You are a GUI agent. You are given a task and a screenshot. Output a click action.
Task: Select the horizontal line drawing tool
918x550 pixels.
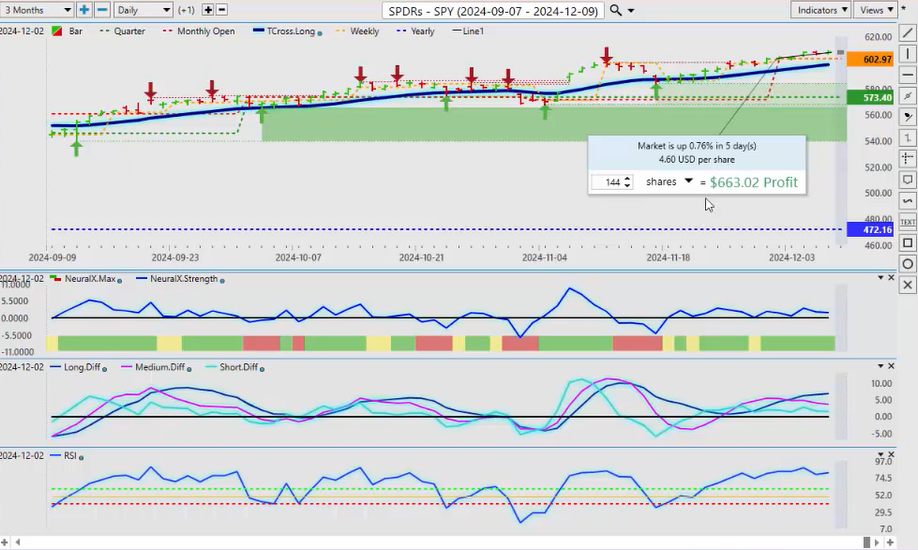pyautogui.click(x=907, y=75)
